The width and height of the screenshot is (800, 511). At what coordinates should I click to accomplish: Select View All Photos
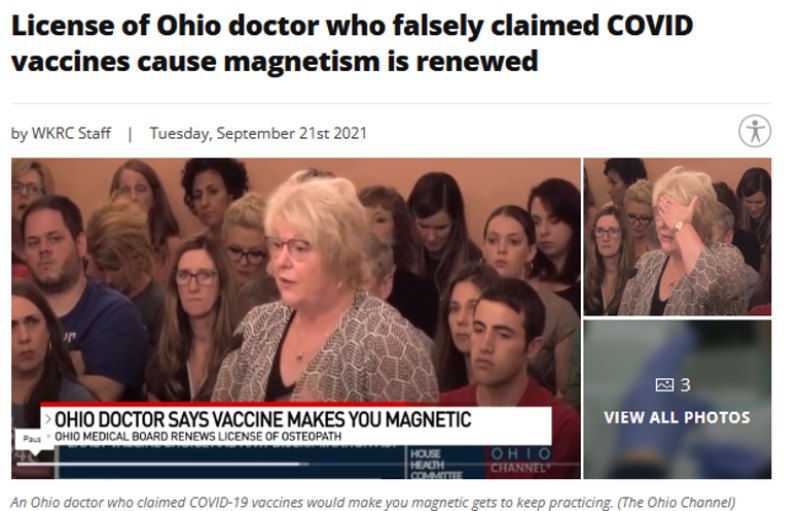point(677,417)
